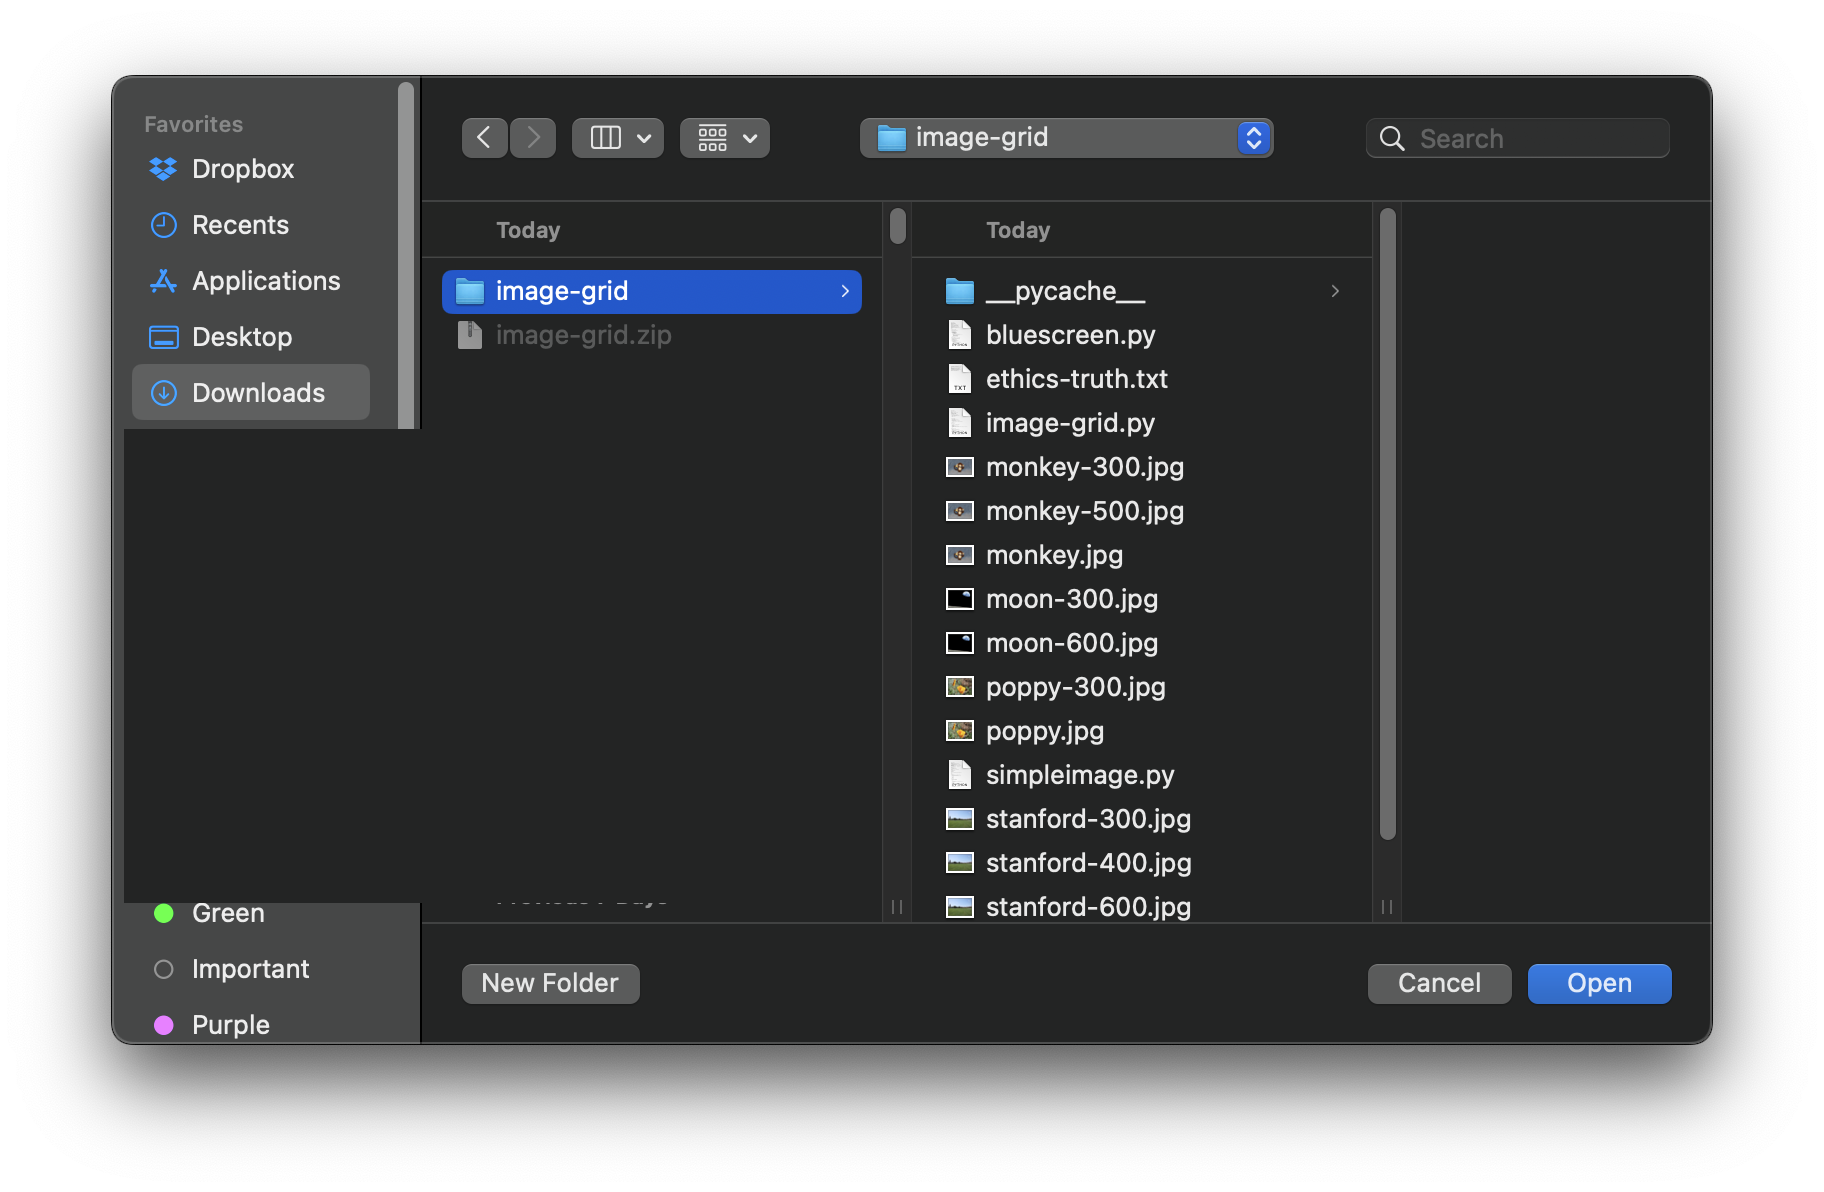Select the ethics-truth.txt file
1824x1192 pixels.
coord(1076,378)
